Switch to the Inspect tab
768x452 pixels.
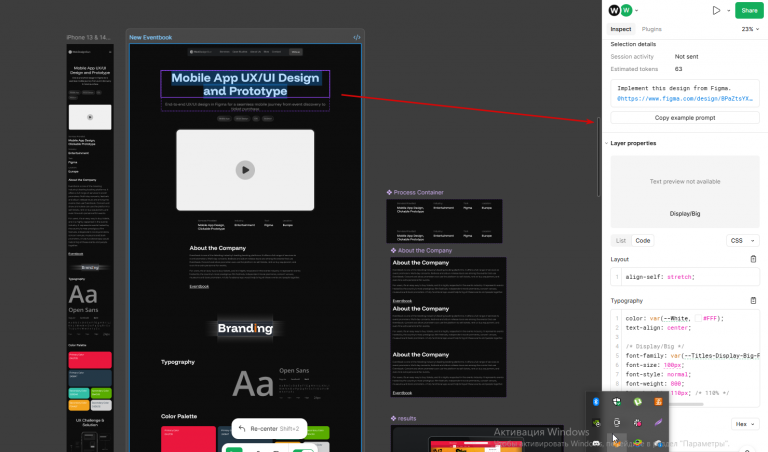pyautogui.click(x=621, y=29)
